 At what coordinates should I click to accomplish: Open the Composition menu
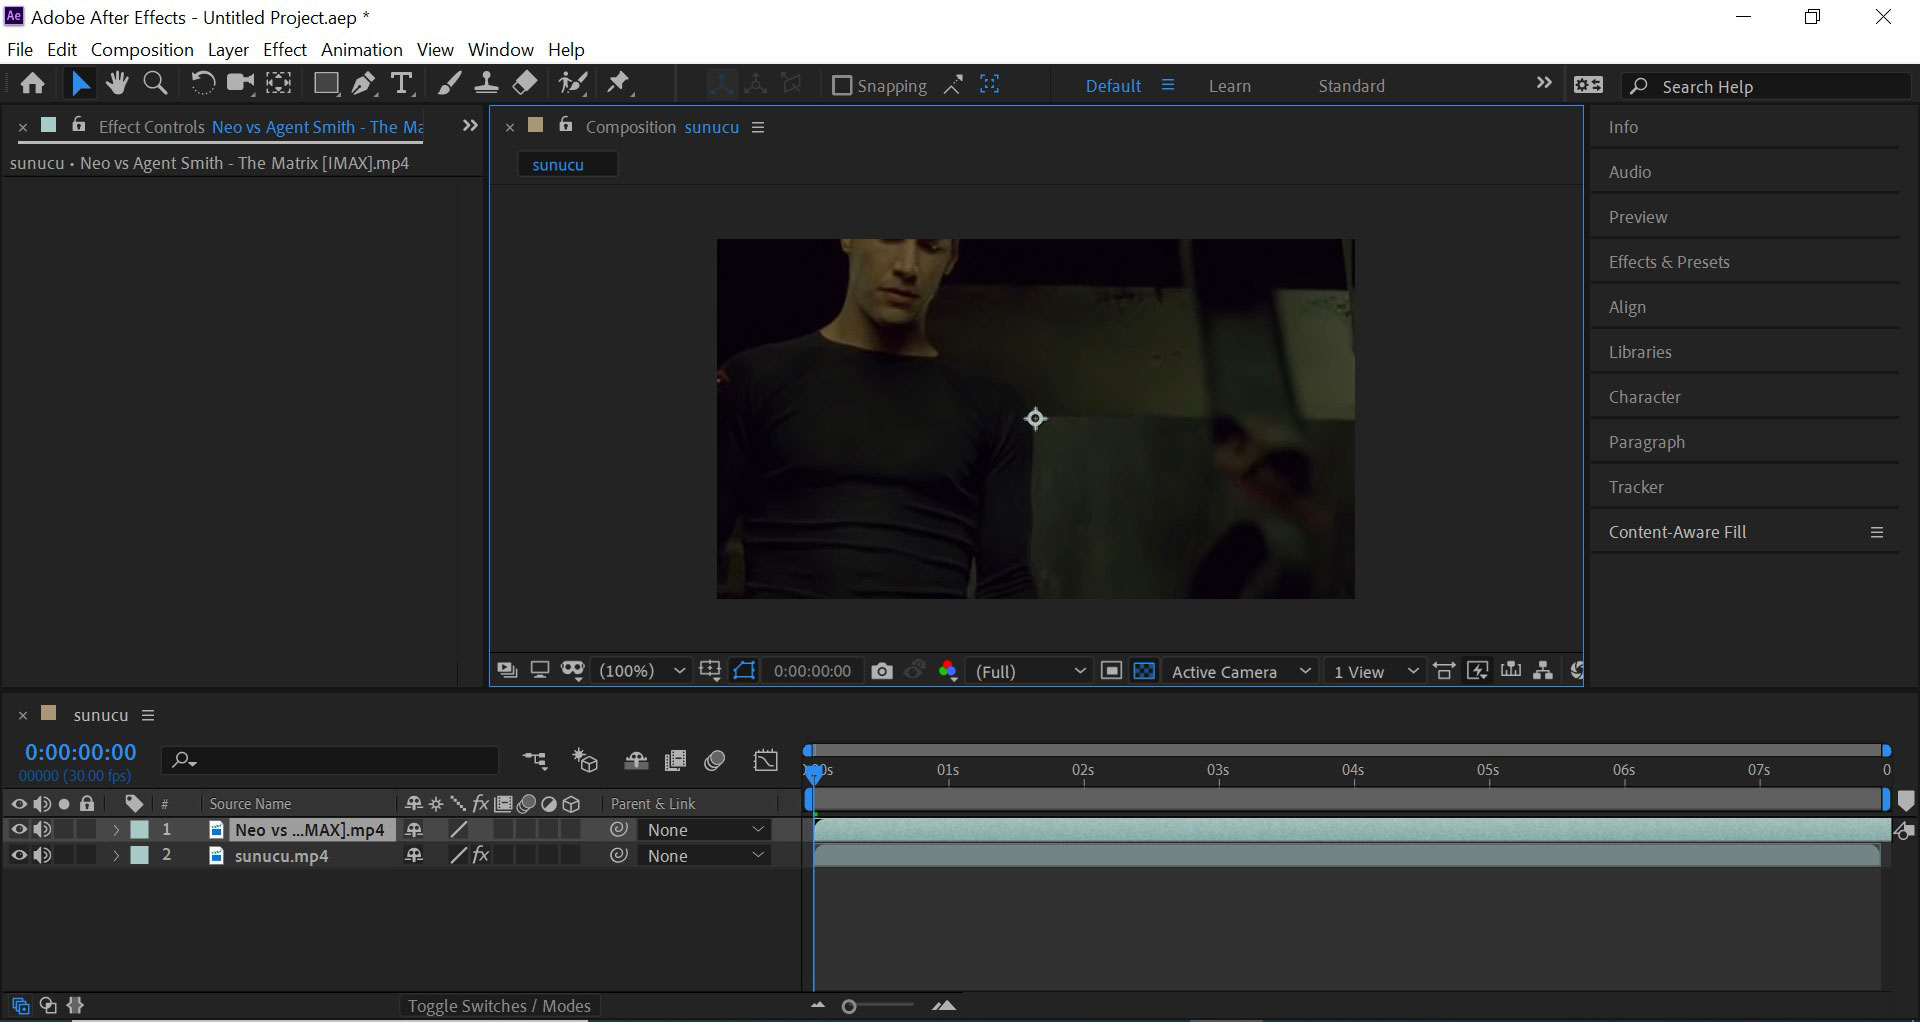pos(142,49)
